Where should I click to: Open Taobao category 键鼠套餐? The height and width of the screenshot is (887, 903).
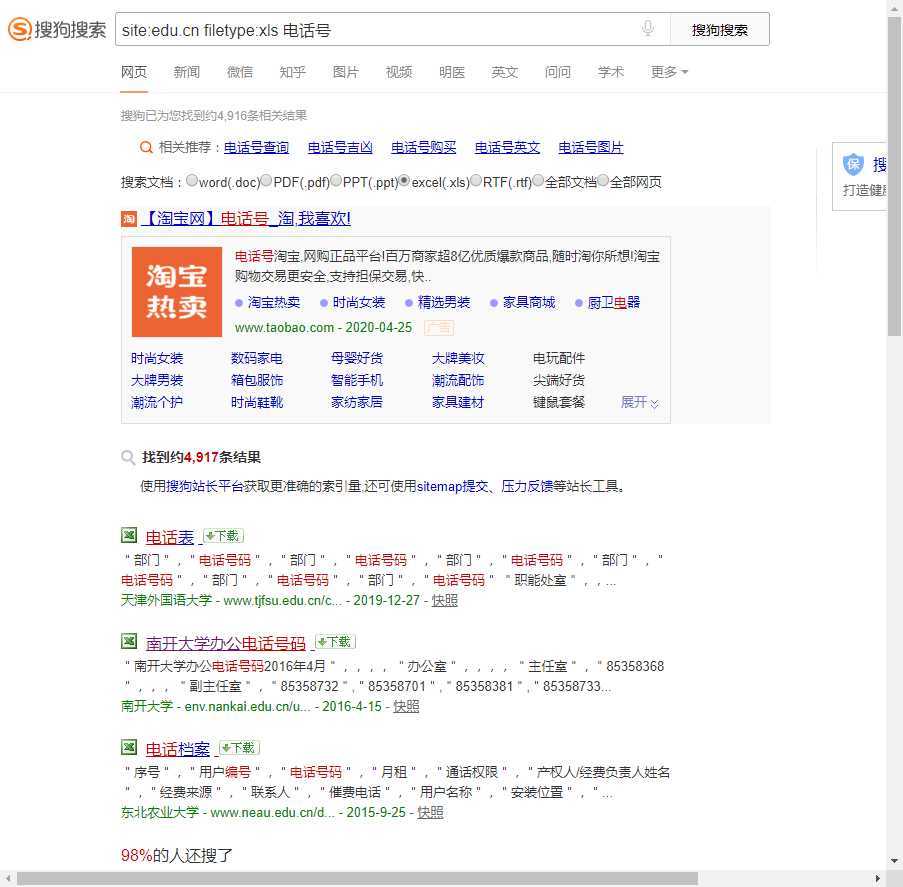tap(559, 402)
